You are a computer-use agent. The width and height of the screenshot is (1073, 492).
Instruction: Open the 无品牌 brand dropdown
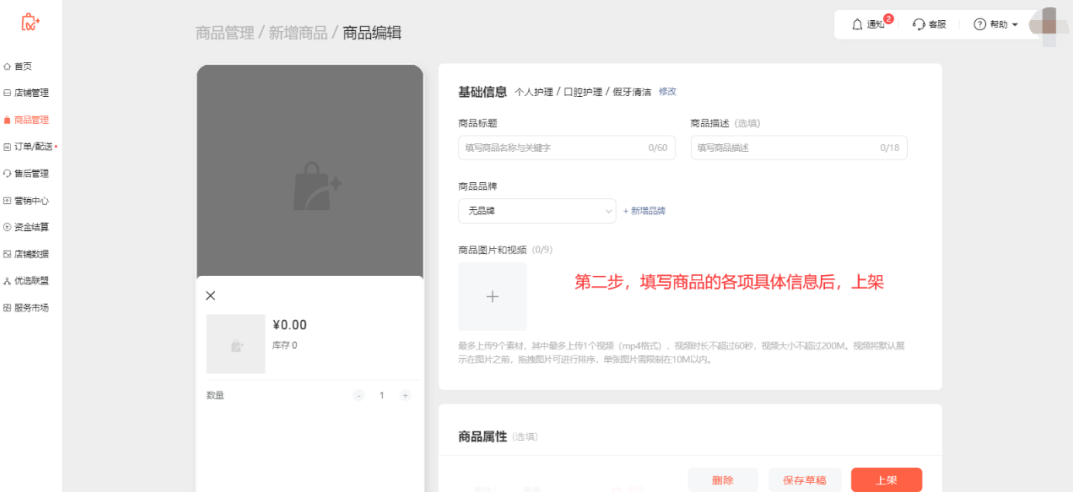[537, 211]
